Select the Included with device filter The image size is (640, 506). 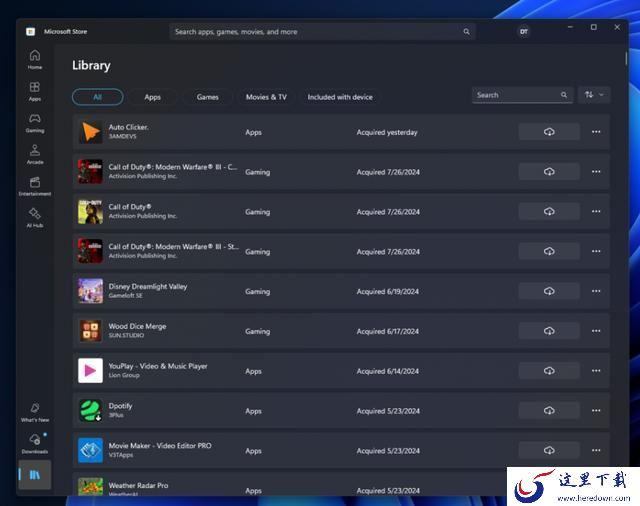(340, 97)
